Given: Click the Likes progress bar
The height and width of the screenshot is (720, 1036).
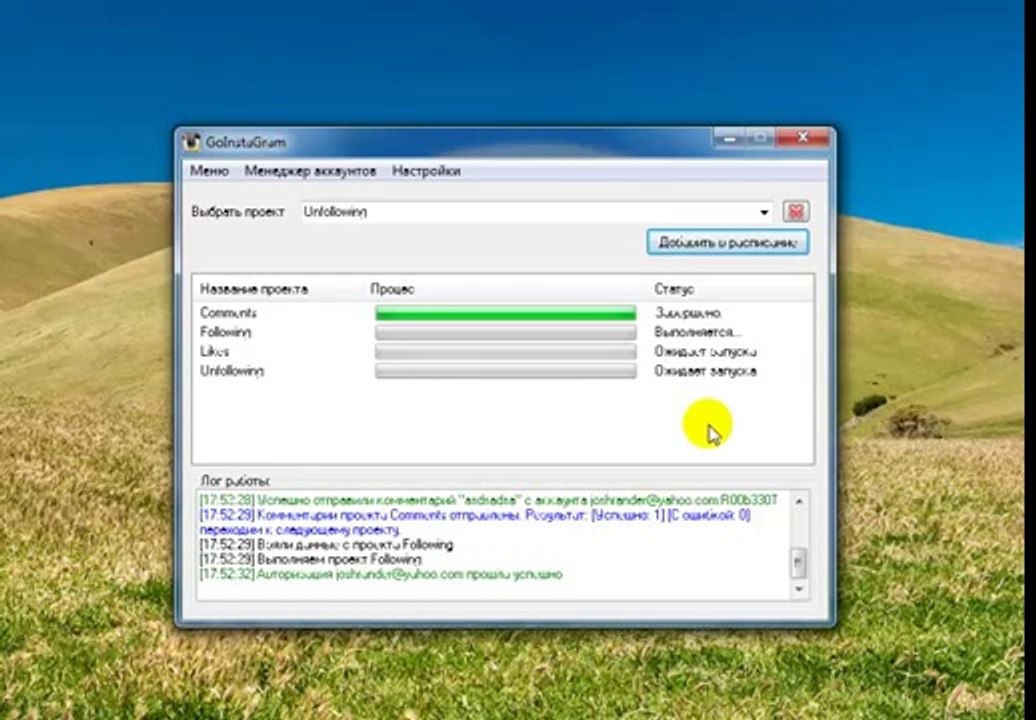Looking at the screenshot, I should coord(505,351).
